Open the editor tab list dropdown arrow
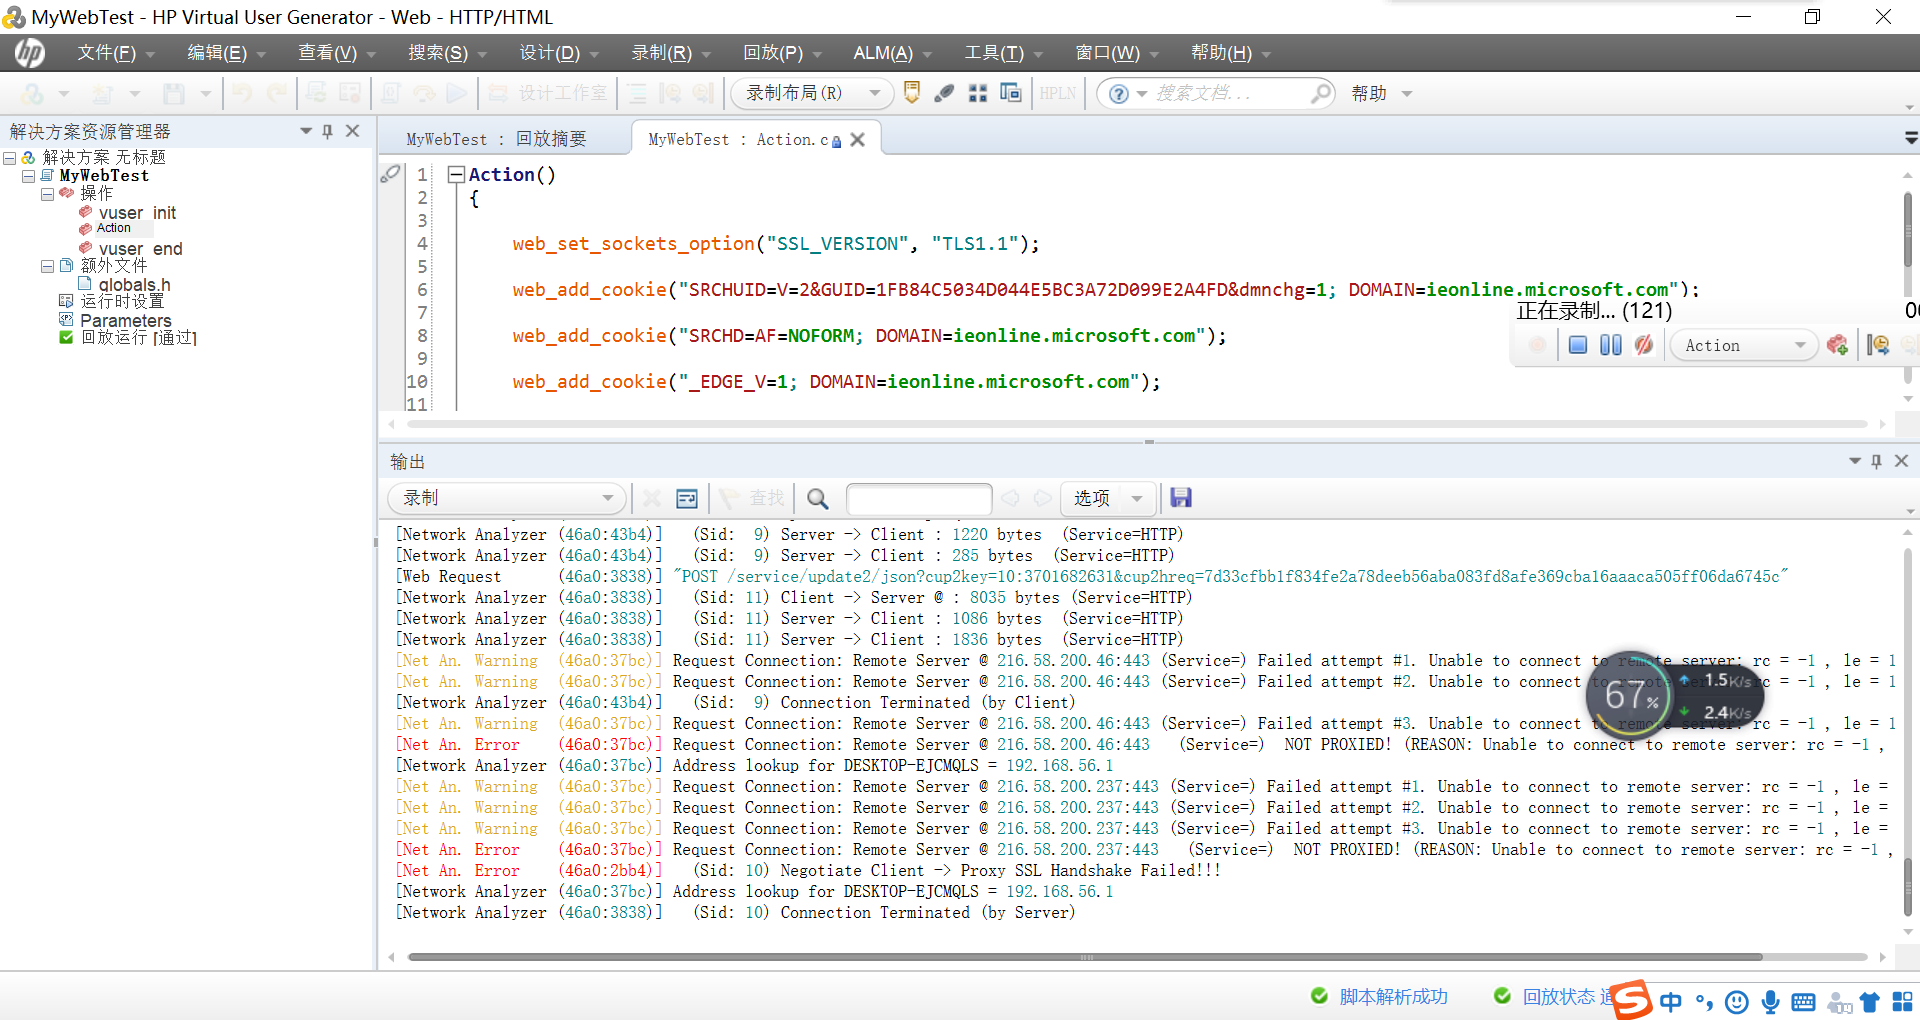1920x1020 pixels. 1910,138
